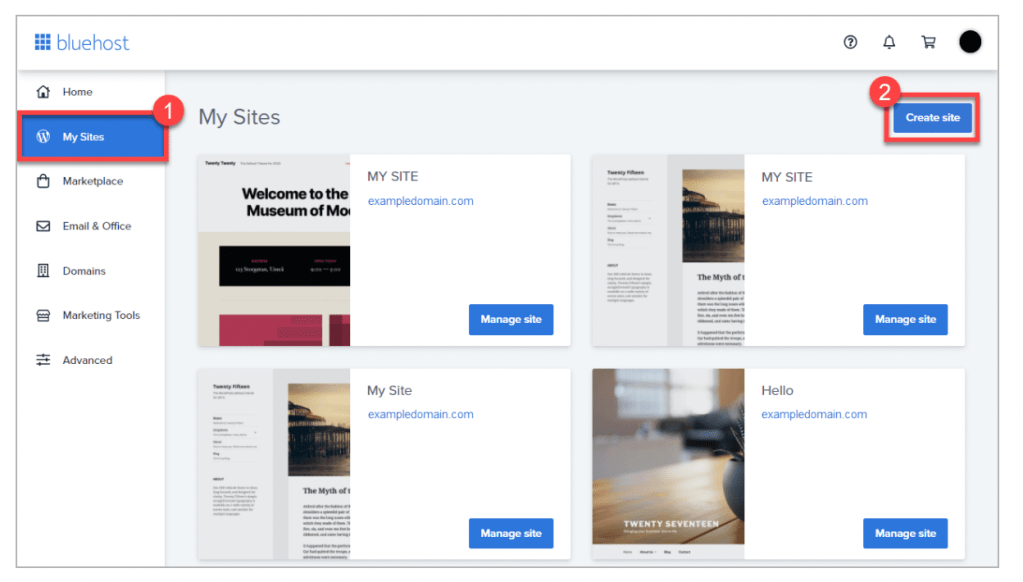Image resolution: width=1023 pixels, height=582 pixels.
Task: Open exampledomain.com link on top-right MY SITE card
Action: coord(814,201)
